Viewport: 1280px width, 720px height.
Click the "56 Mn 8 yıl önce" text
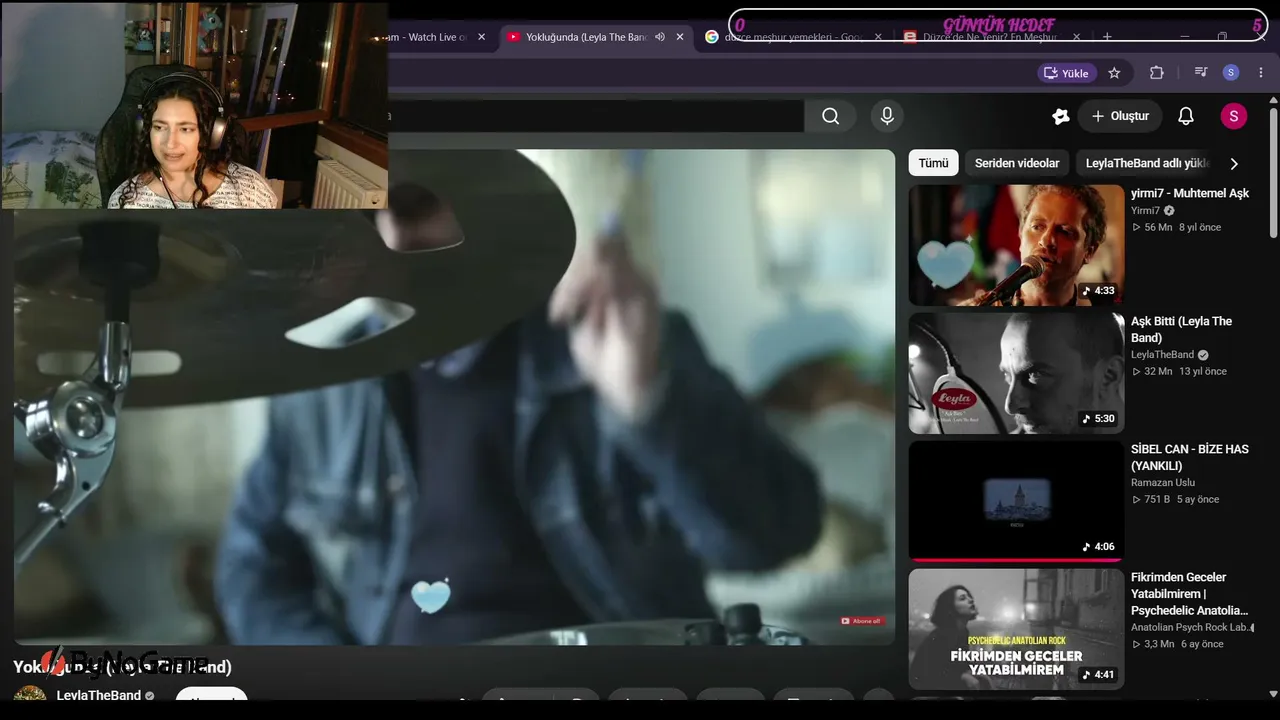tap(1176, 227)
